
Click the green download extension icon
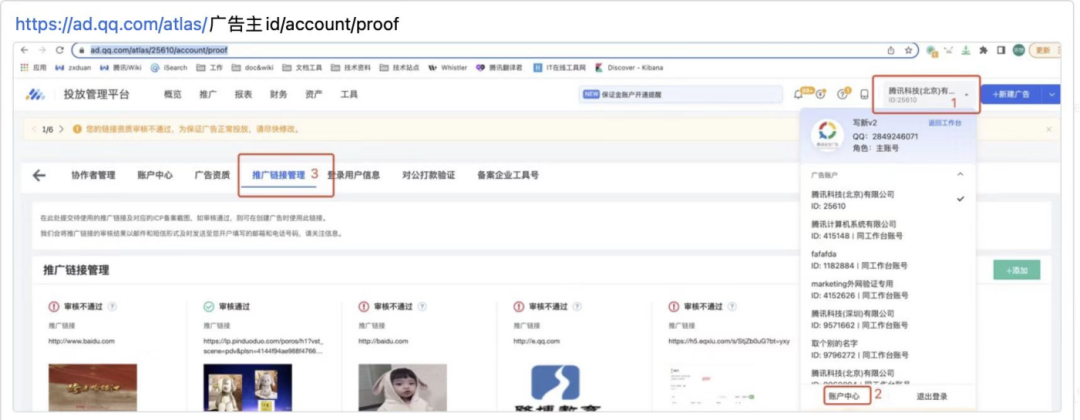click(966, 50)
